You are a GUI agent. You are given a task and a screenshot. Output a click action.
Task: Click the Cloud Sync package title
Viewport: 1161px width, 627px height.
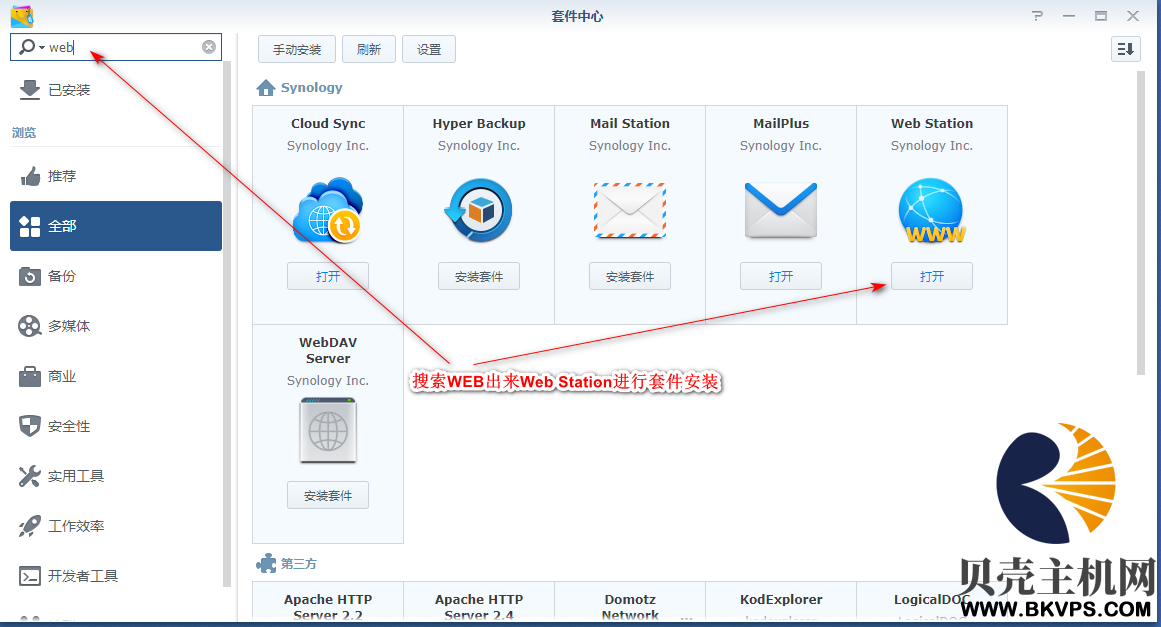pos(328,124)
